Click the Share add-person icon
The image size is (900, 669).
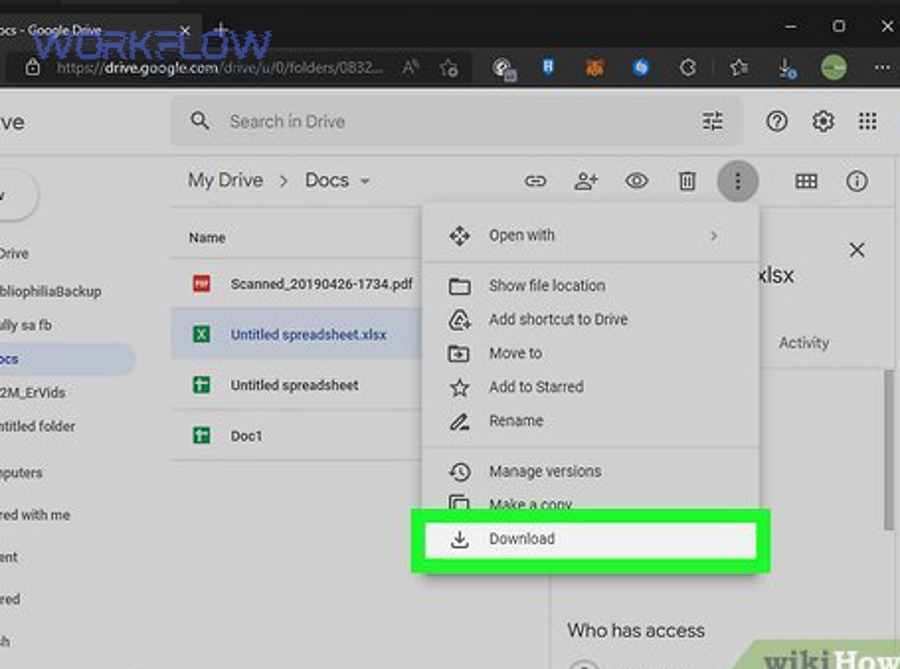(x=586, y=181)
